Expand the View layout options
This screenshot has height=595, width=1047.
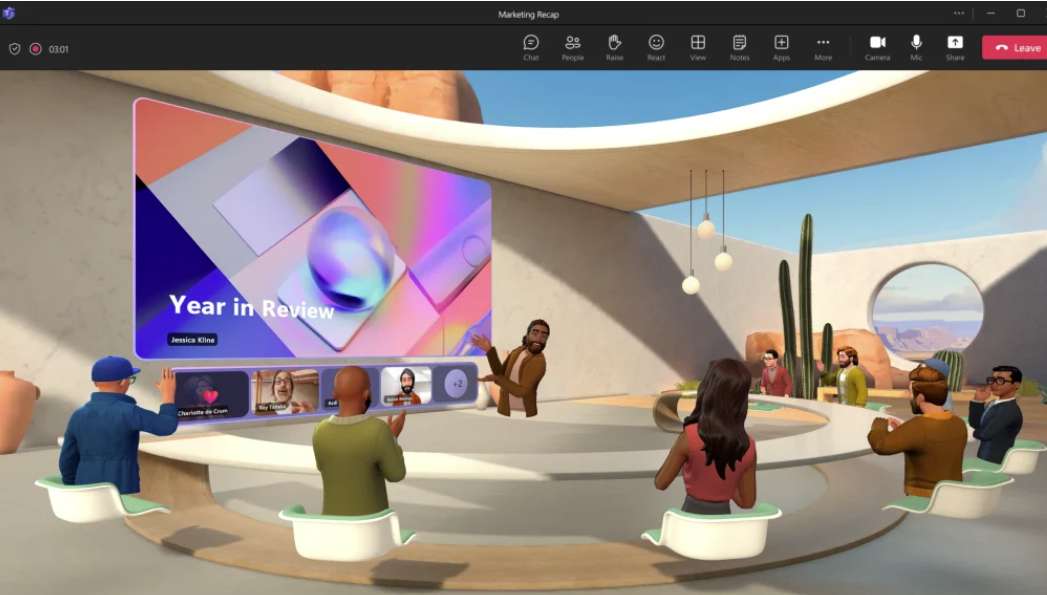[698, 46]
